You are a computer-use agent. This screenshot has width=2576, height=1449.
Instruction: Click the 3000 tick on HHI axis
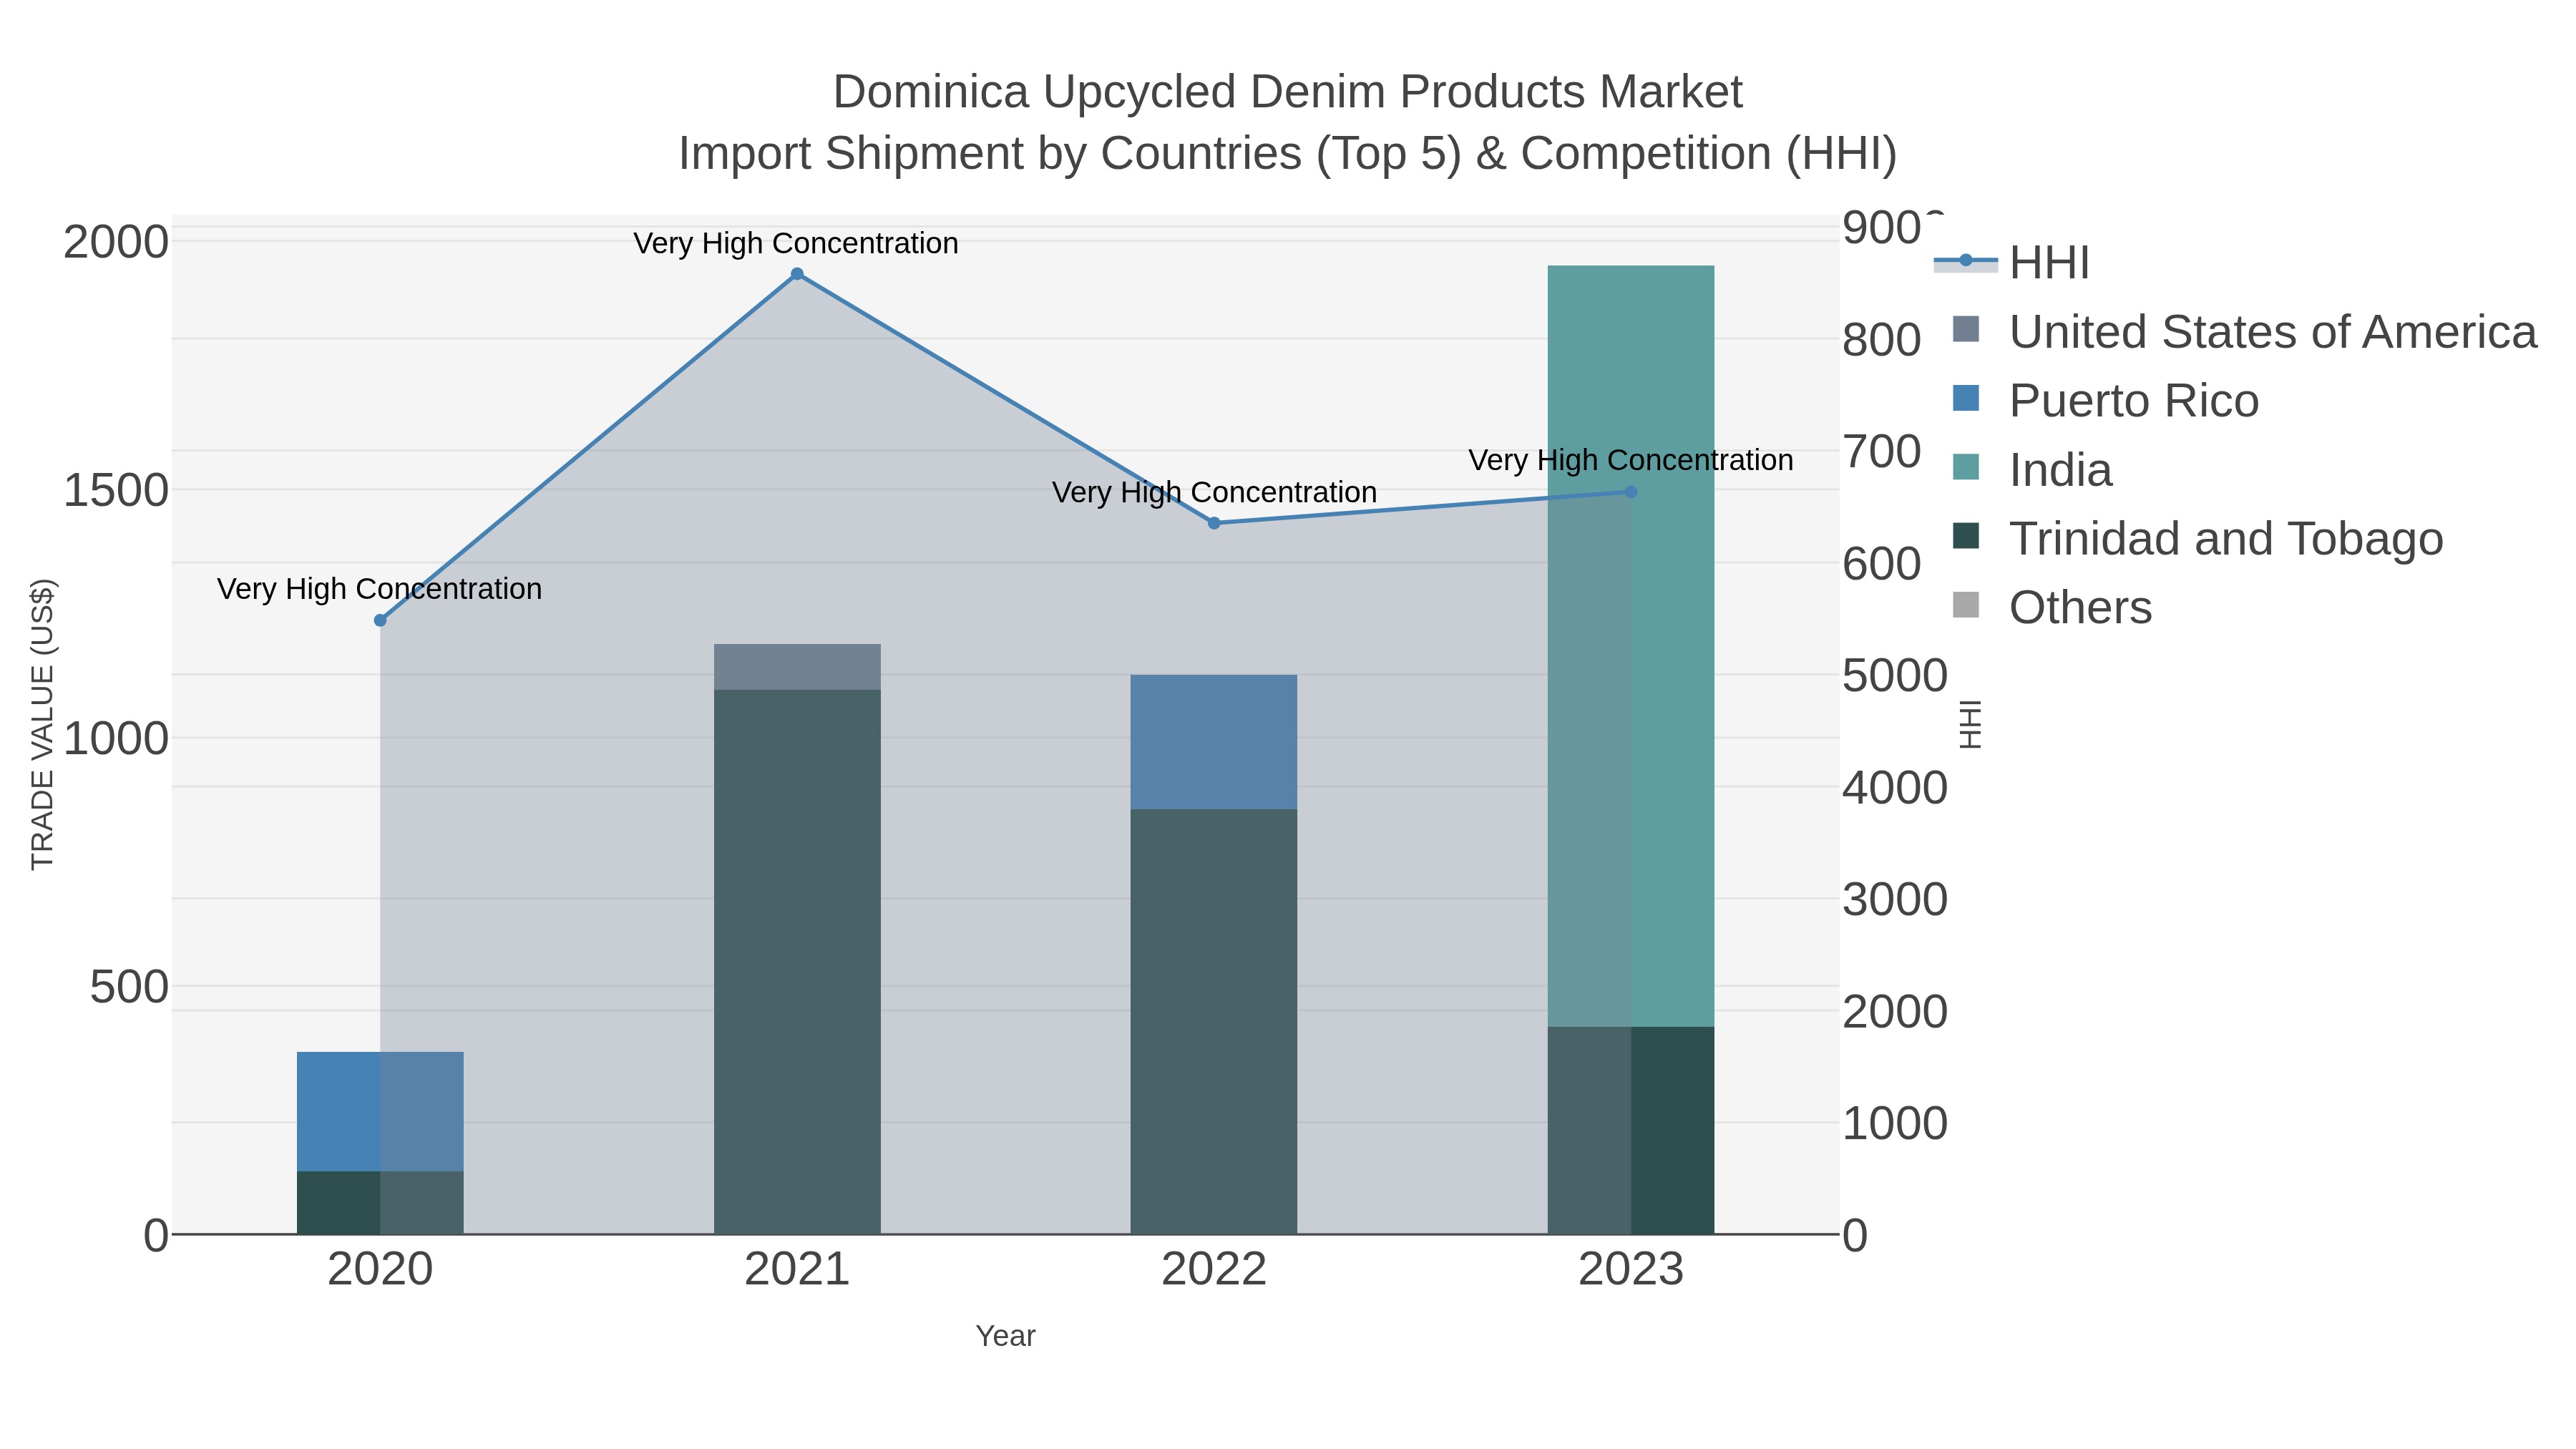pos(1895,899)
